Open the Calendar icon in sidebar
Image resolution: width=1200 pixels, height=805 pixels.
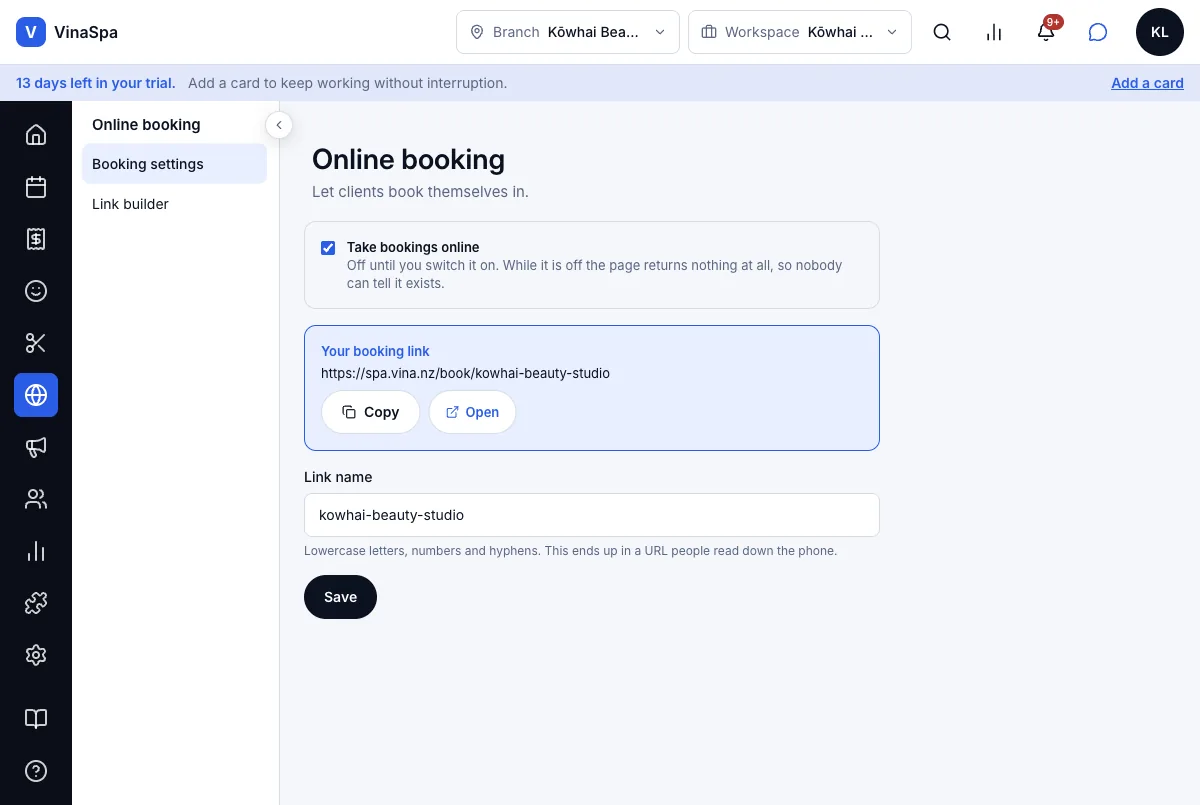(36, 187)
